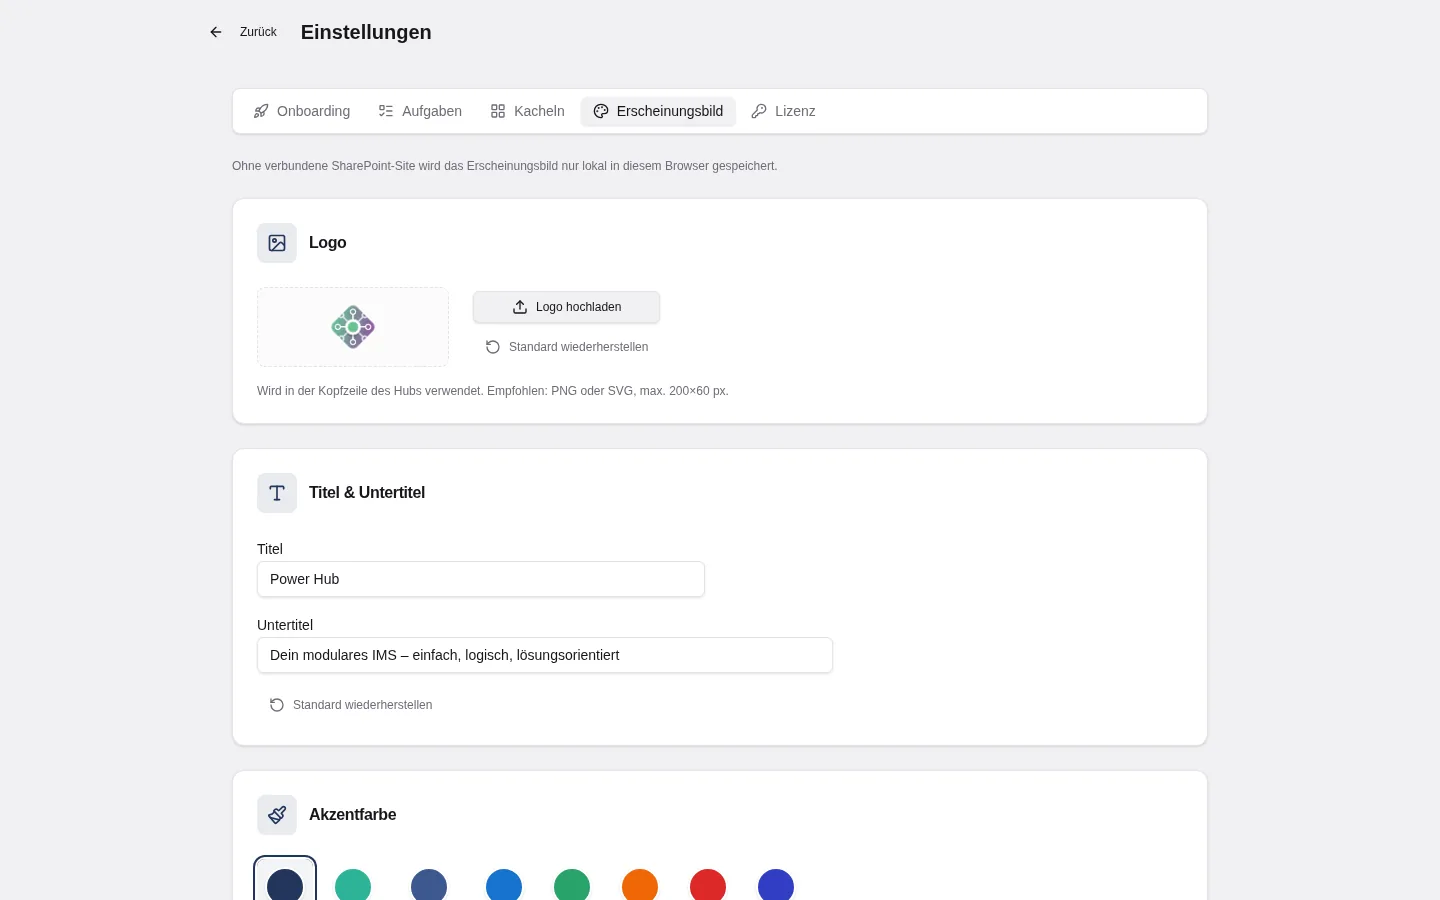Click the Untertitel input field
Screen dimensions: 1440x900
pos(545,655)
